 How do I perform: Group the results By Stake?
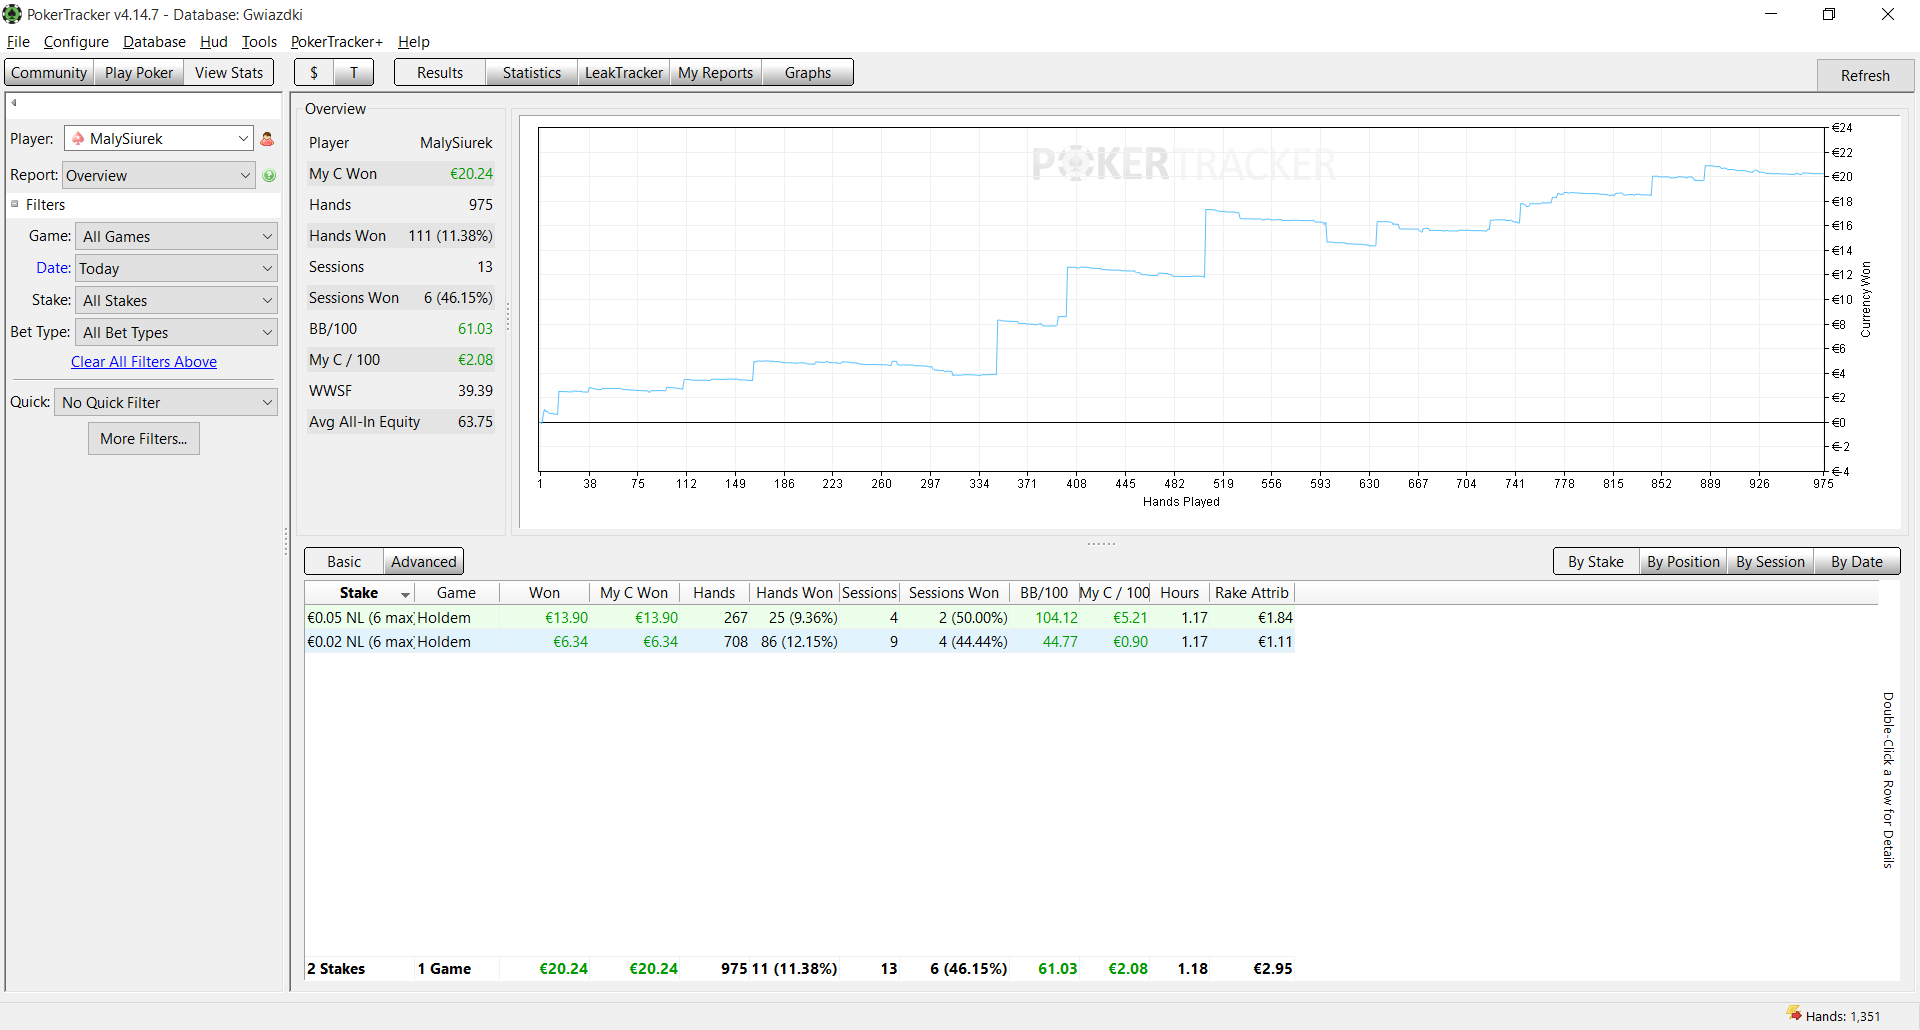point(1596,562)
